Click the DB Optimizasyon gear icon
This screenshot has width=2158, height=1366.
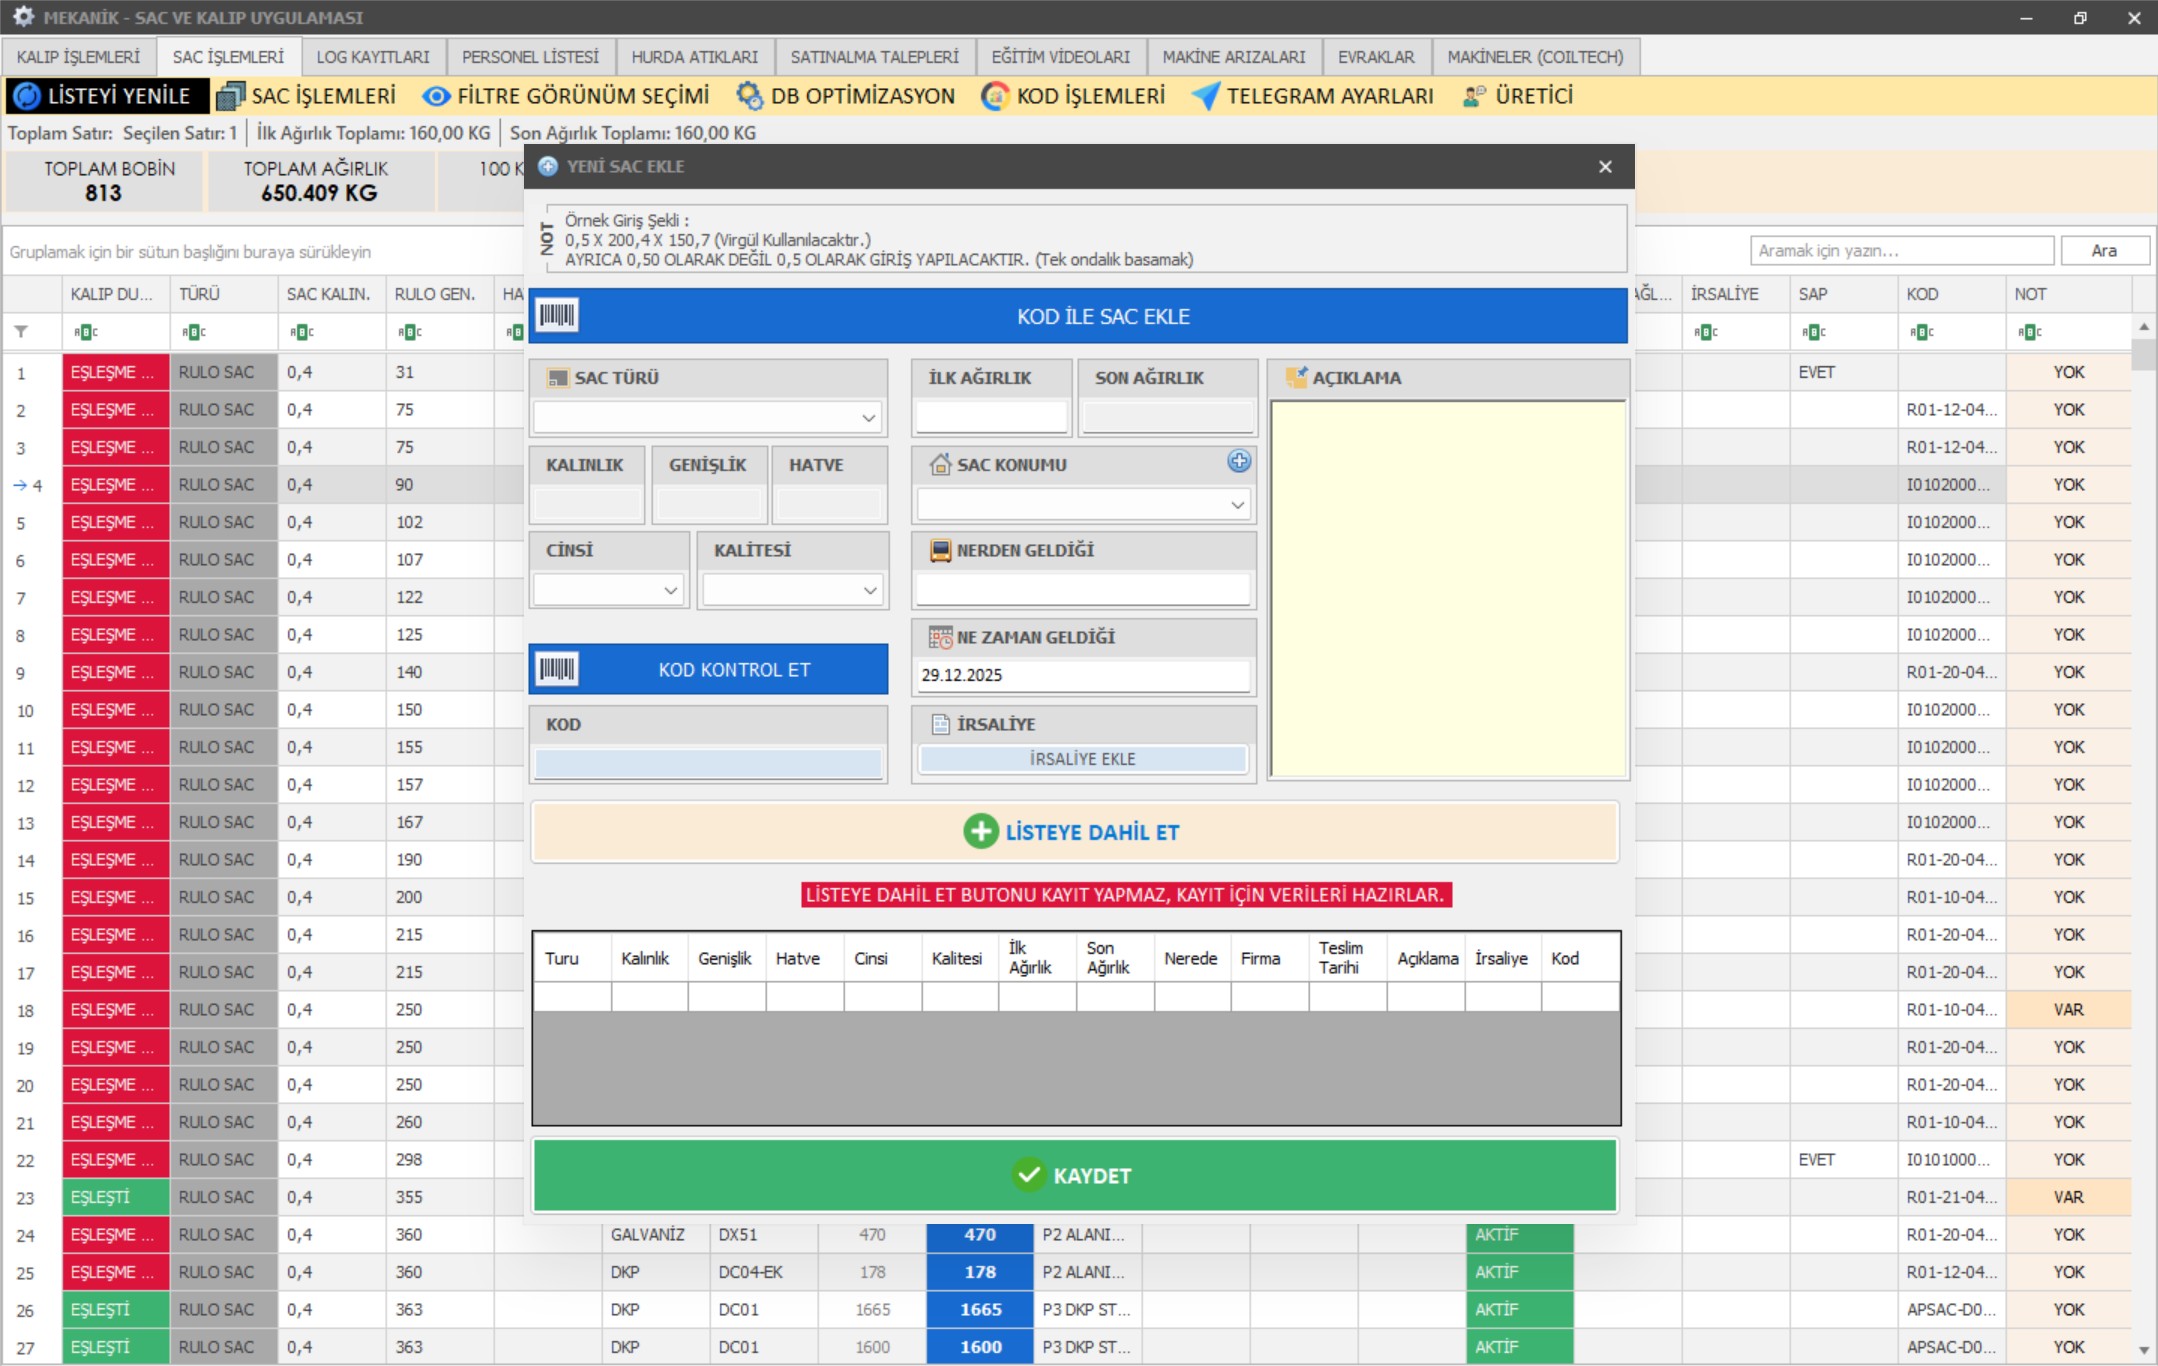[749, 96]
